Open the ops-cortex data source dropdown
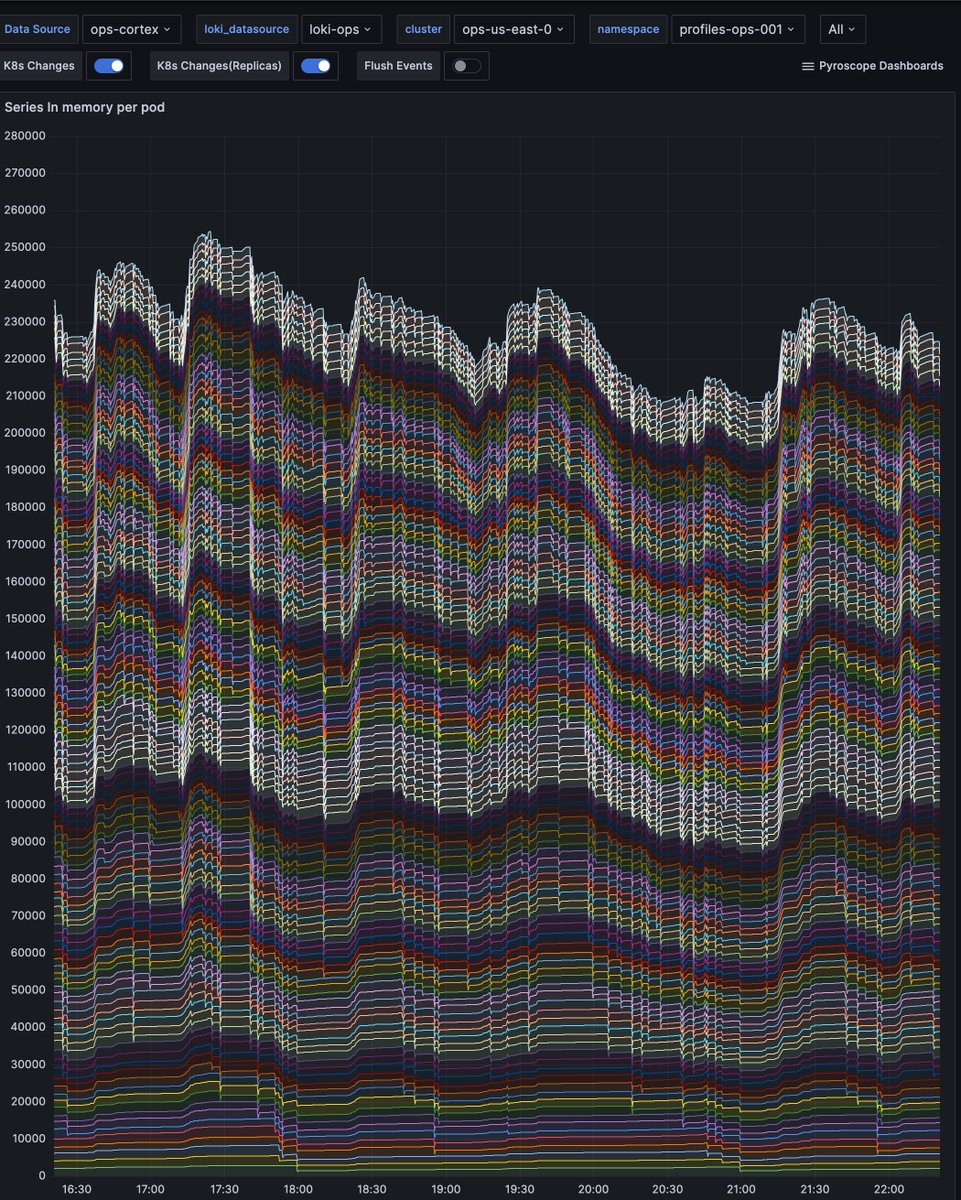The image size is (961, 1200). pos(130,29)
